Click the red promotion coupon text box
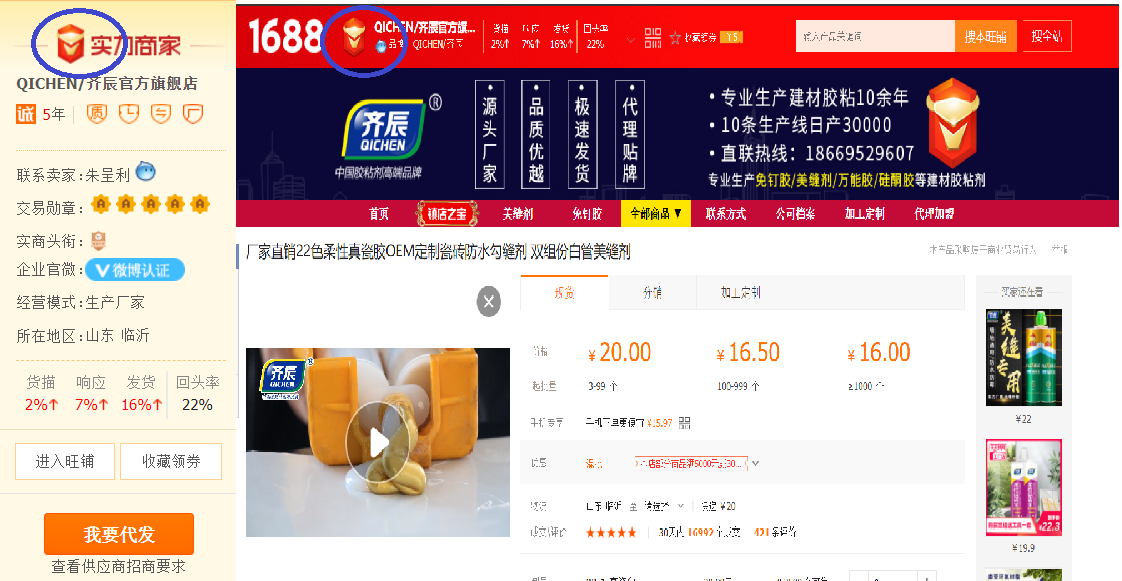The width and height of the screenshot is (1122, 581). click(691, 463)
